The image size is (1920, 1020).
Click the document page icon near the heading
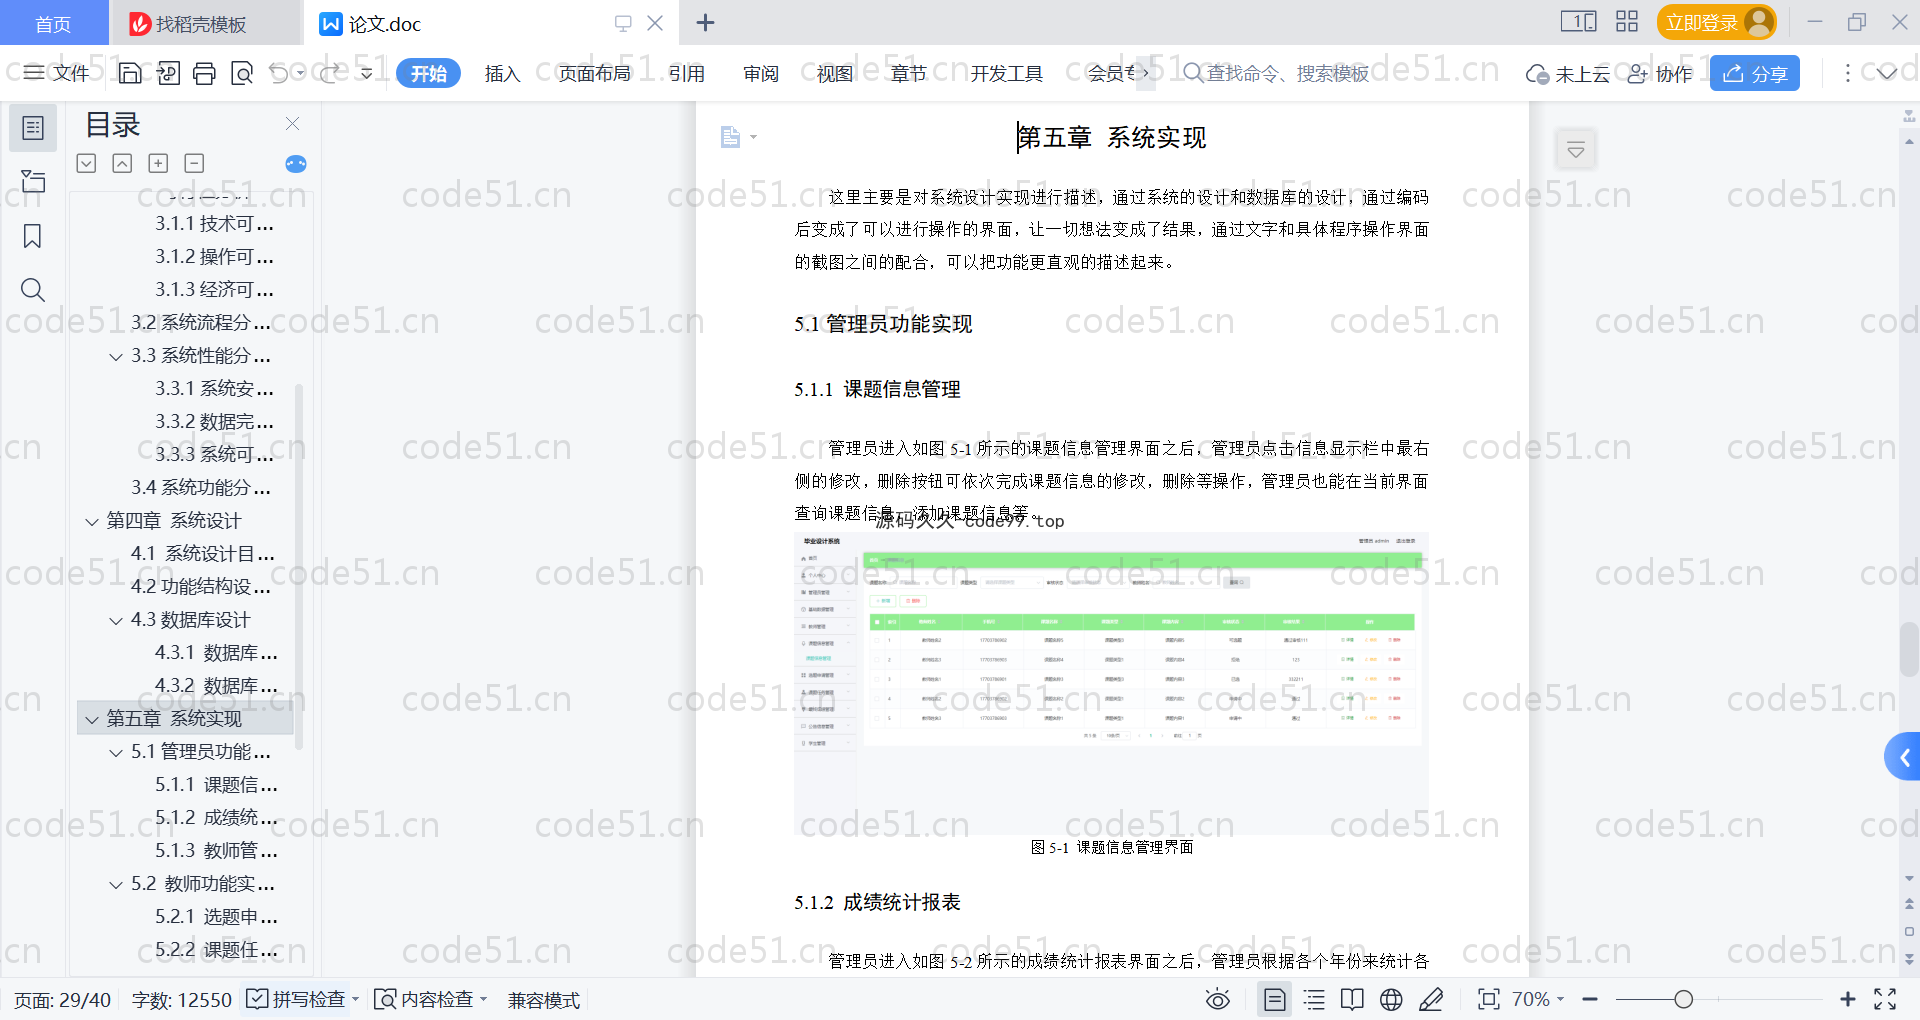[731, 137]
